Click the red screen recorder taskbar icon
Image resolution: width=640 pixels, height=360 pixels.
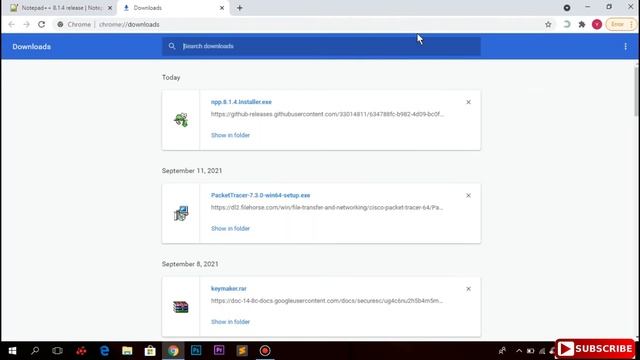click(265, 351)
